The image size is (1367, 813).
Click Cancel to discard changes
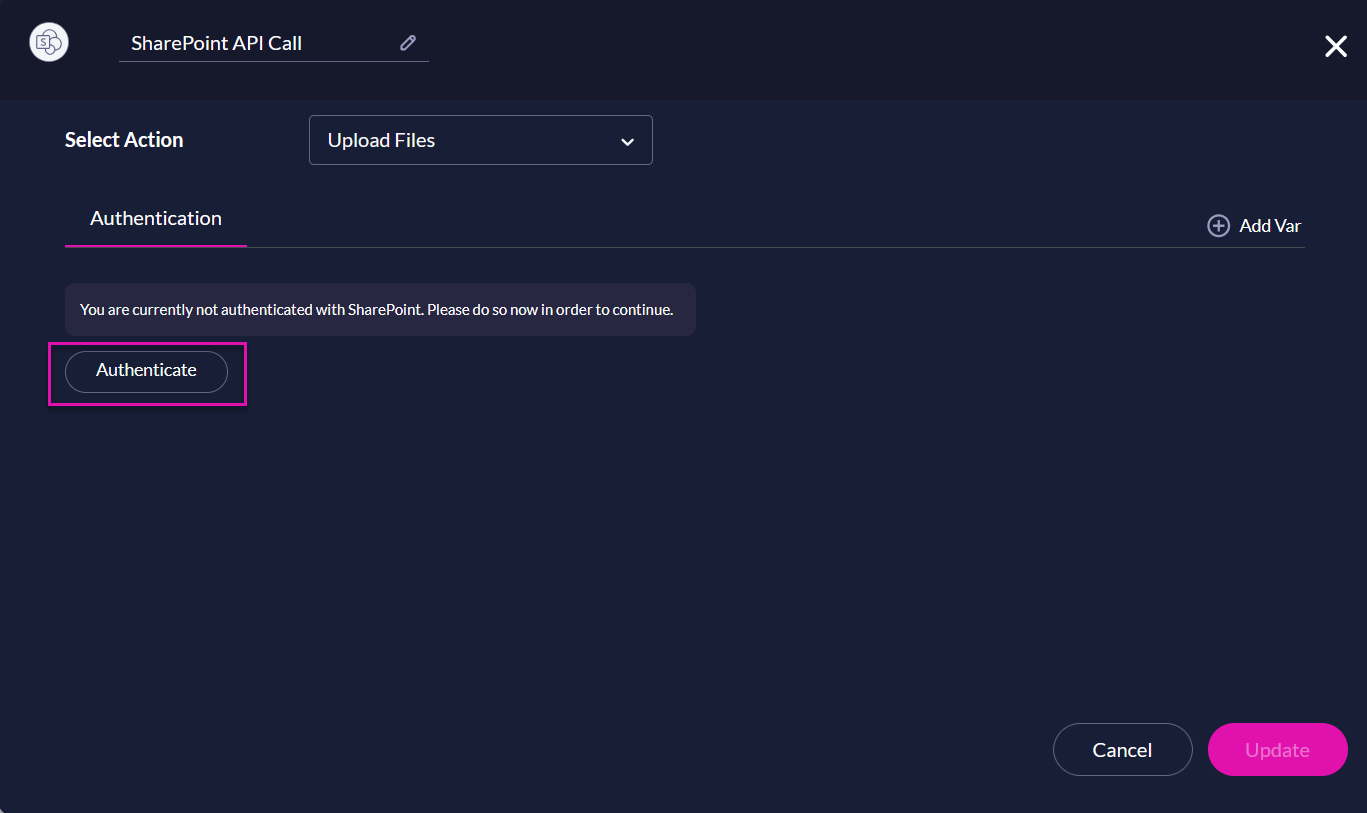[x=1122, y=749]
